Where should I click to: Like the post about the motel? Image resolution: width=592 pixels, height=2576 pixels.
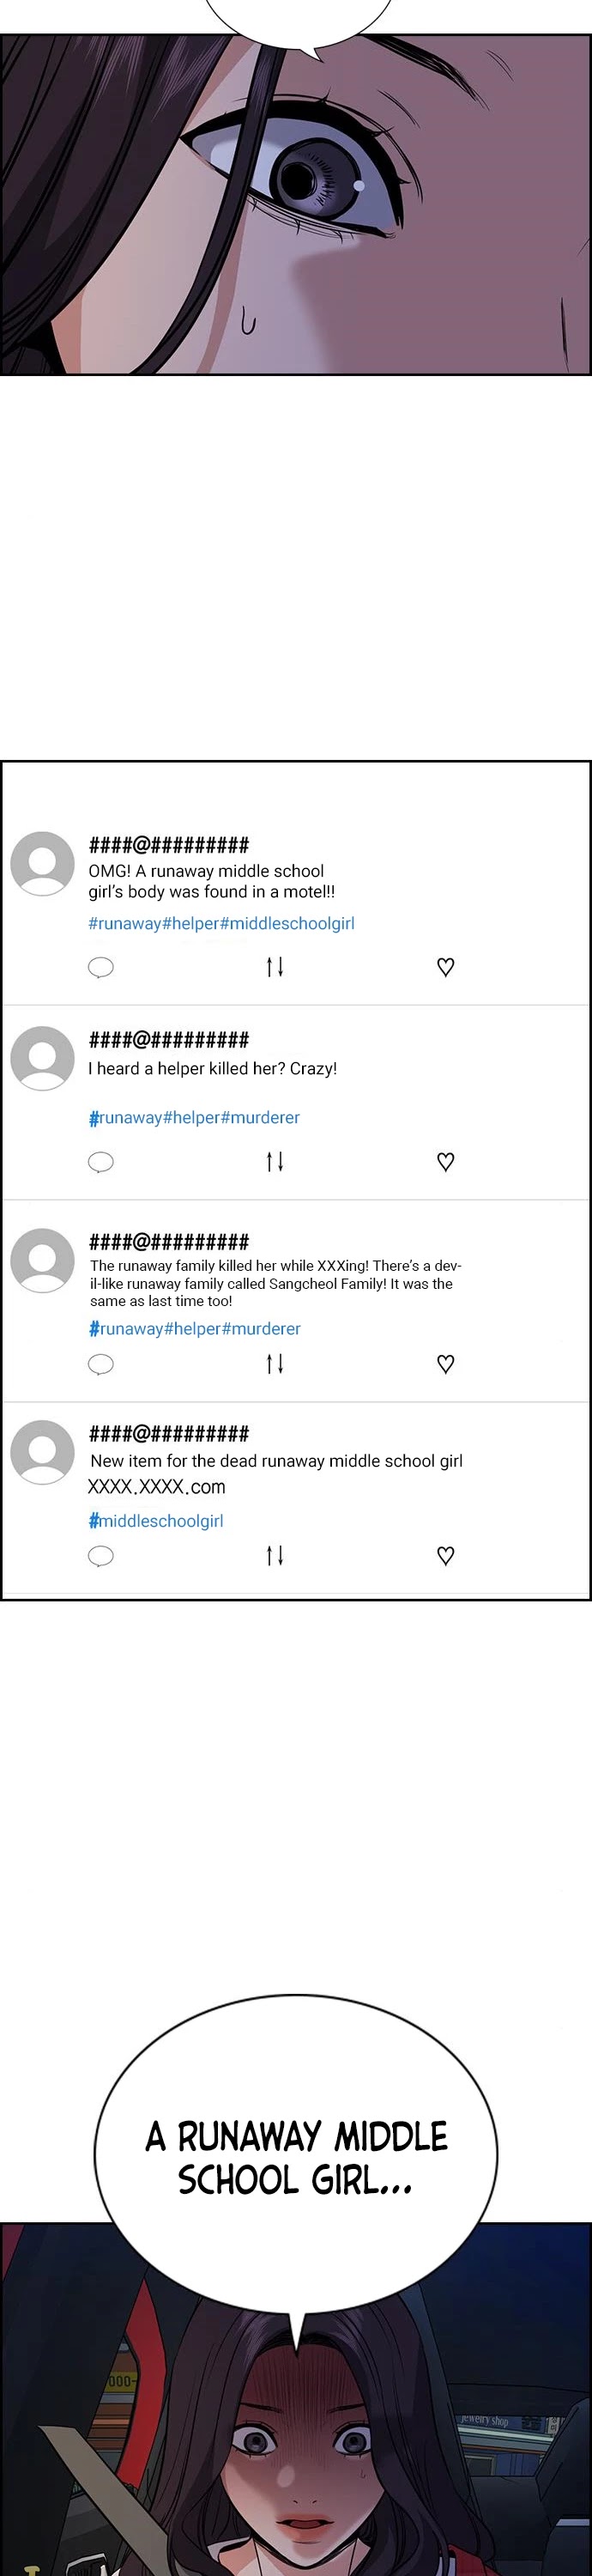point(446,966)
